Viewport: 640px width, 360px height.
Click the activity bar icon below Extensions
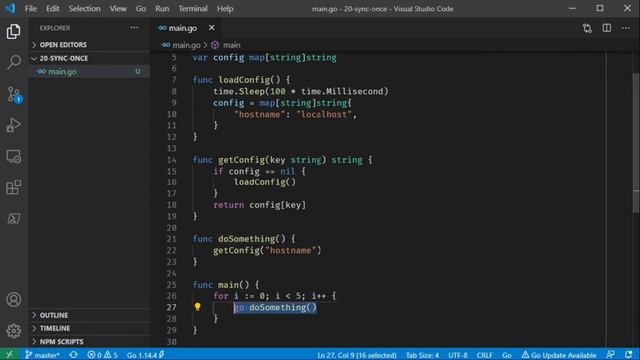coord(13,218)
